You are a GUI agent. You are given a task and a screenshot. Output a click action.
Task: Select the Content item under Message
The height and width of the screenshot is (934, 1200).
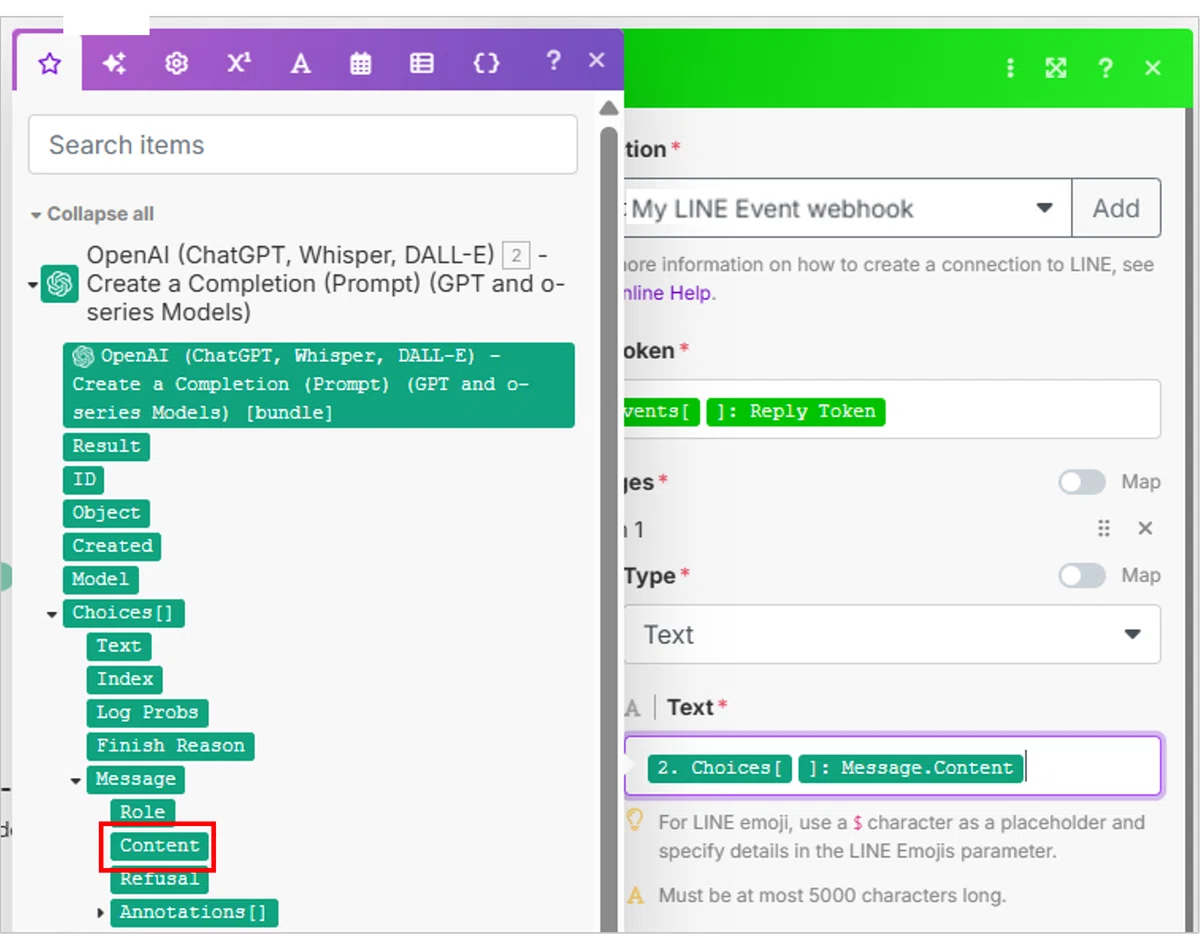click(x=160, y=846)
